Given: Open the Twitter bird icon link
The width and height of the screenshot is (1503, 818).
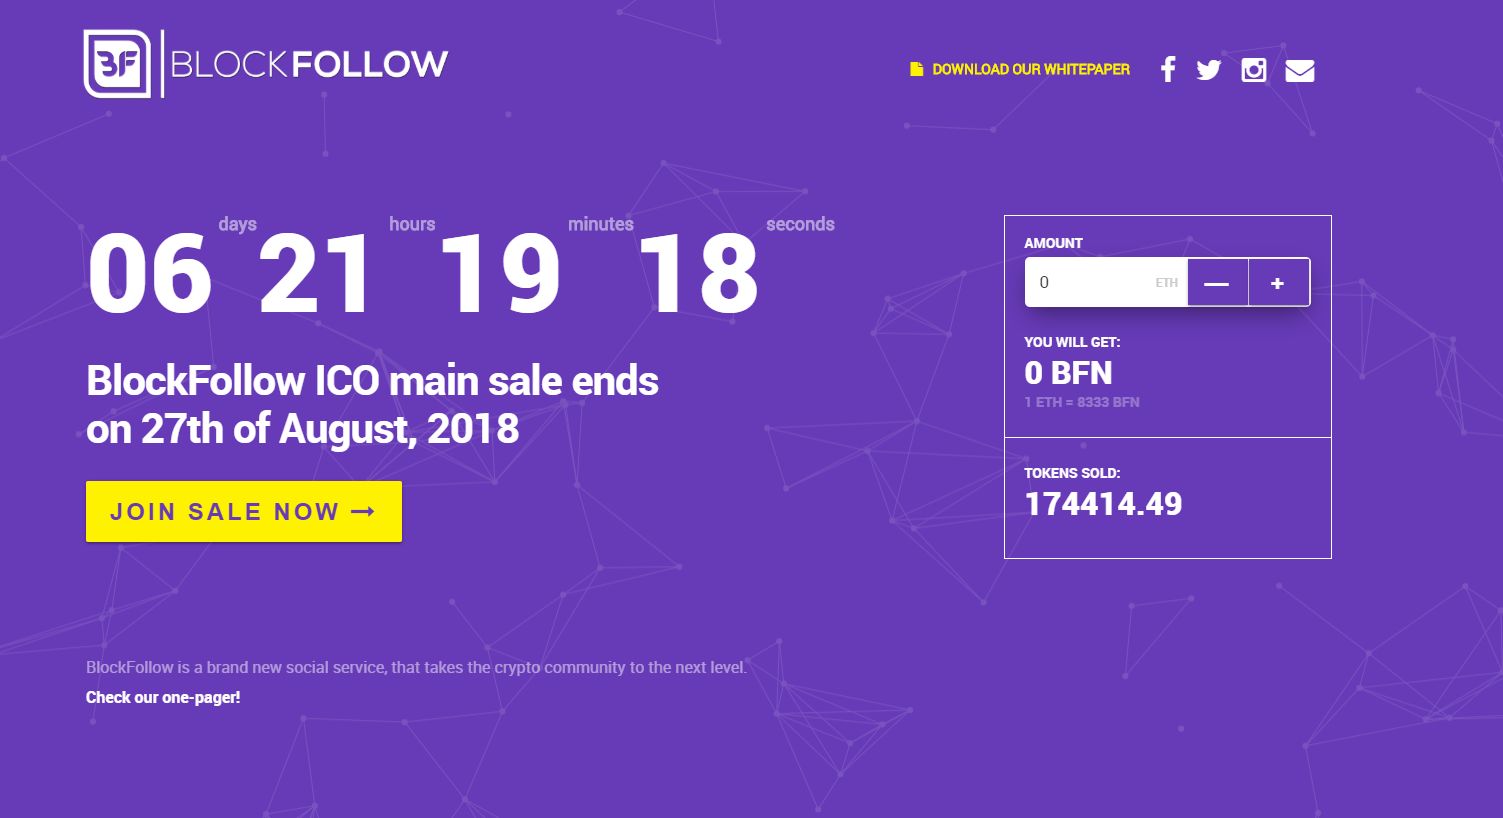Looking at the screenshot, I should tap(1209, 70).
